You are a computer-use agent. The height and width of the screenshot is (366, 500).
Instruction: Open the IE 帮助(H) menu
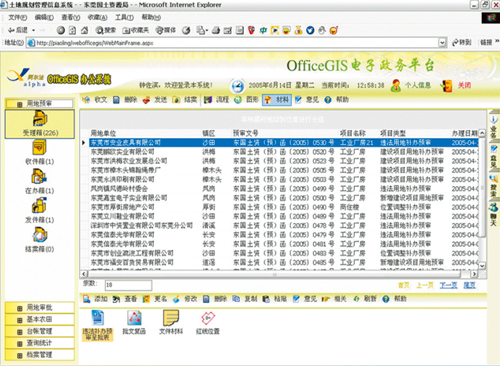[151, 17]
